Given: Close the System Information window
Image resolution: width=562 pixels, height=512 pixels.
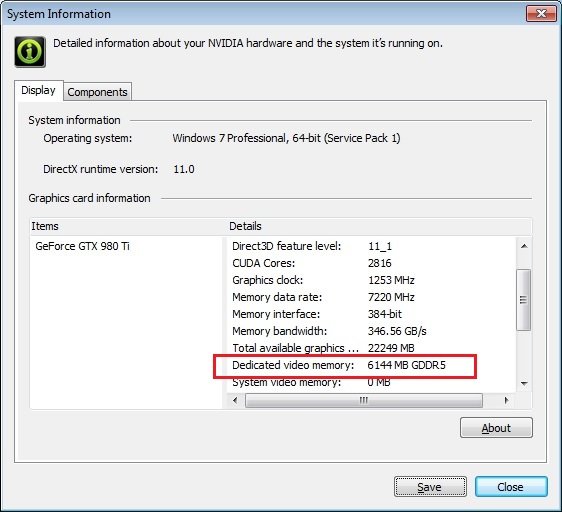Looking at the screenshot, I should click(541, 14).
